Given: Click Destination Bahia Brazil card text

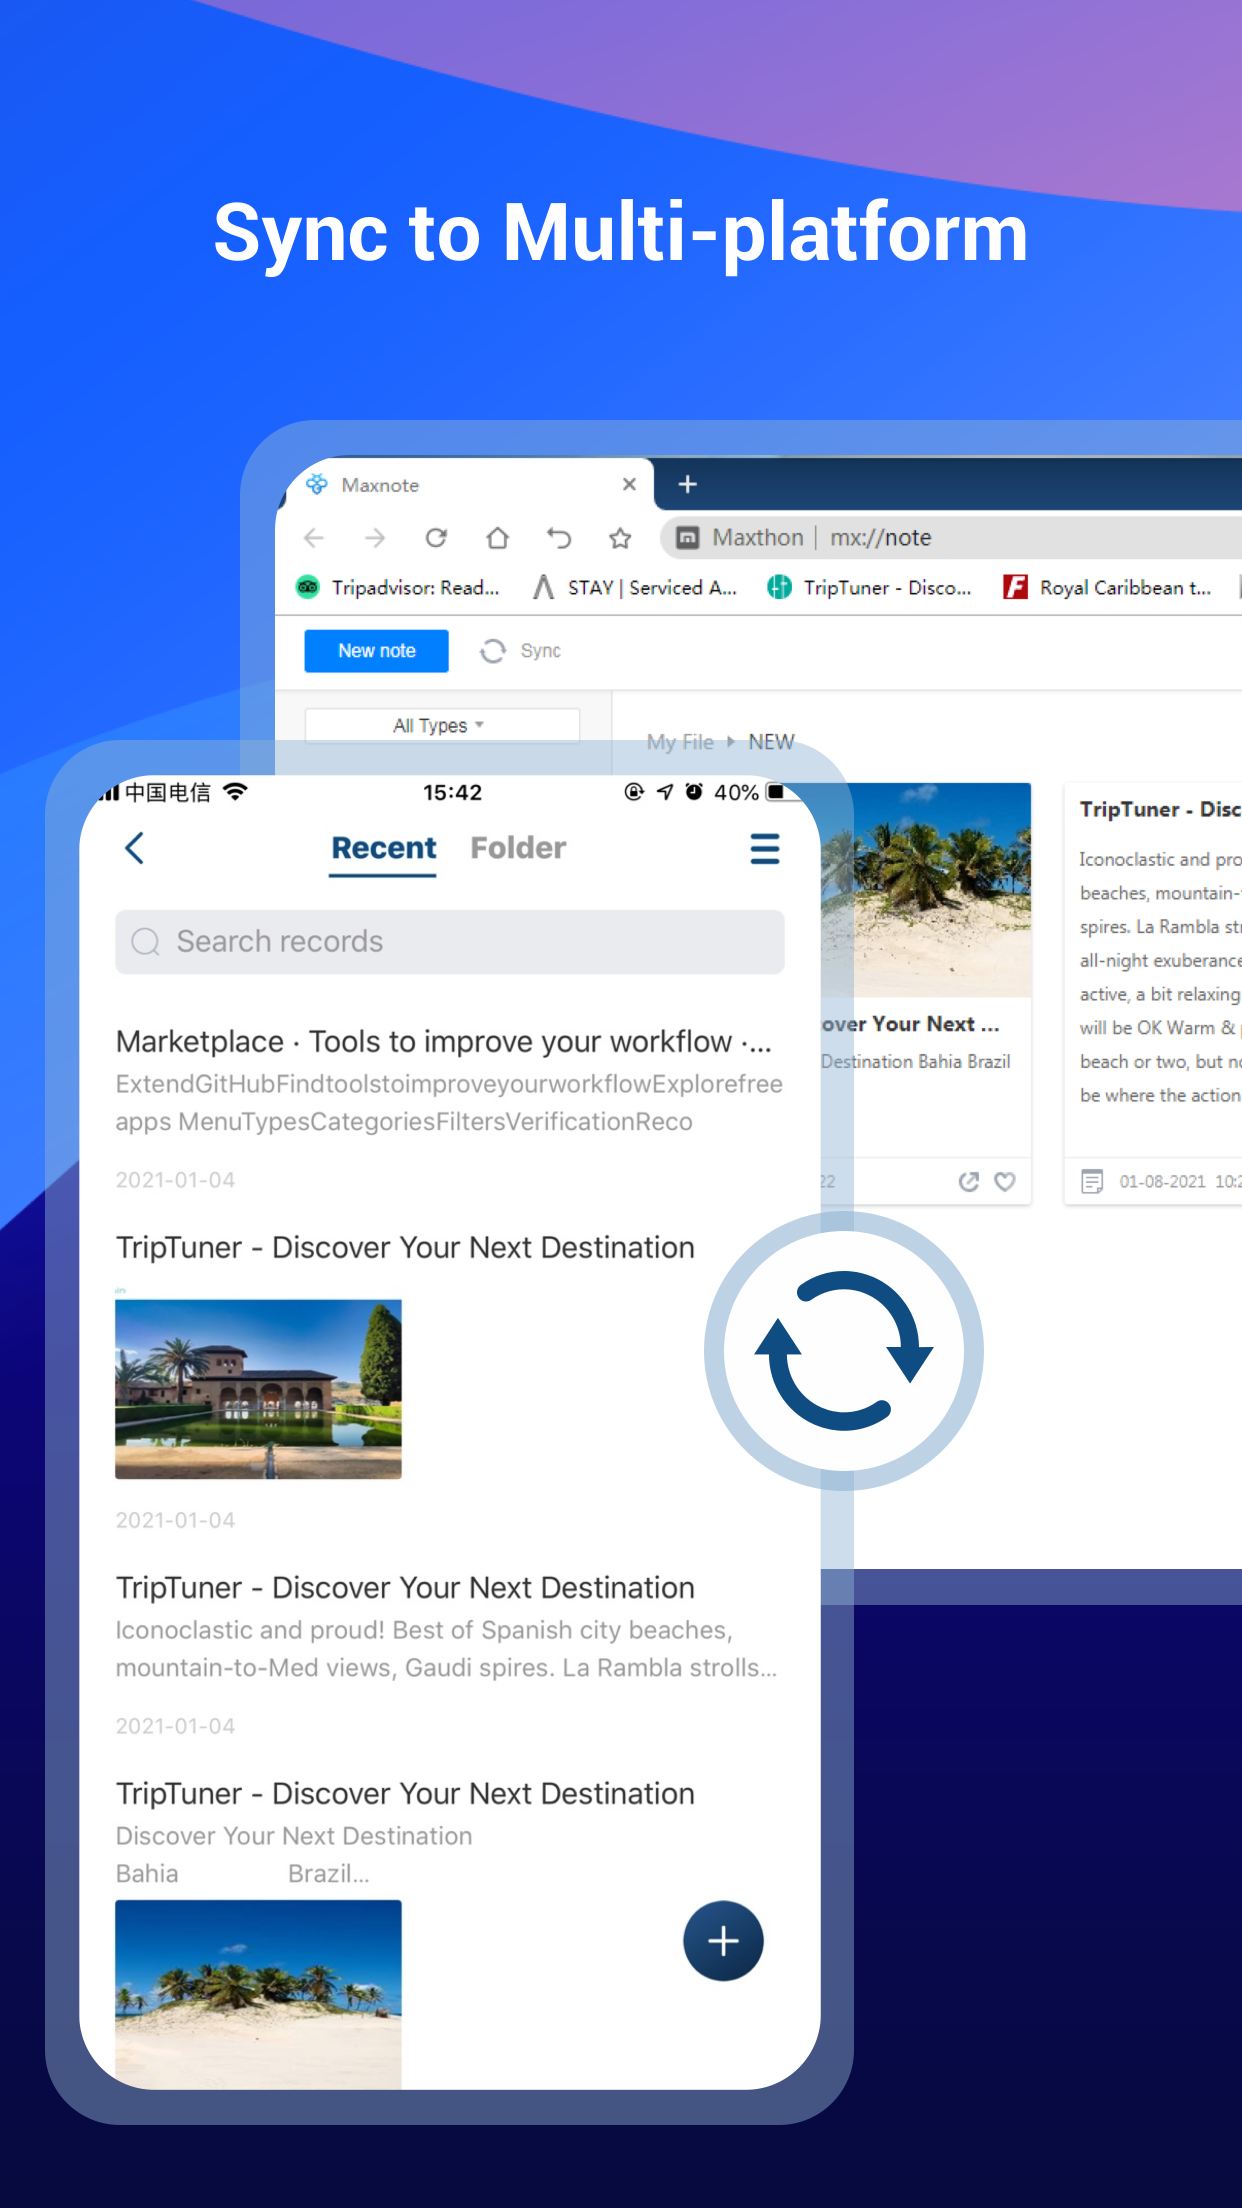Looking at the screenshot, I should pos(916,1062).
